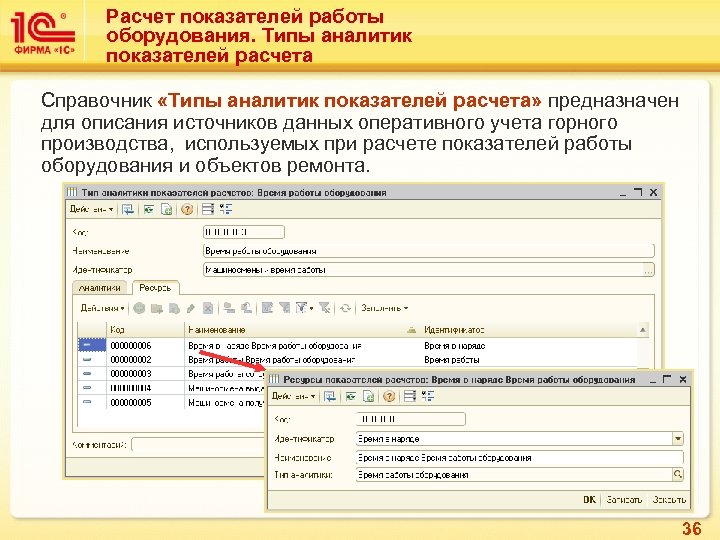Sort by the Наименование column header

pyautogui.click(x=302, y=330)
